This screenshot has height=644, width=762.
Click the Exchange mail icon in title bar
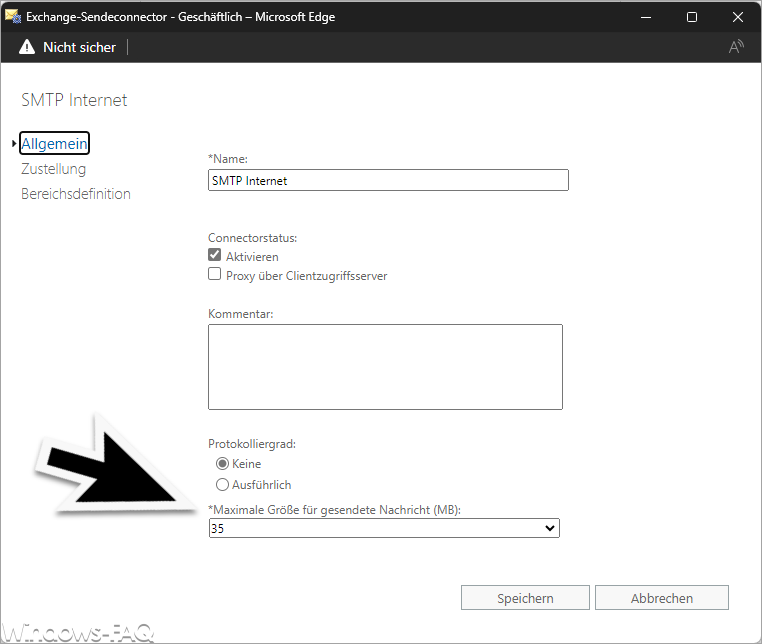[x=13, y=17]
